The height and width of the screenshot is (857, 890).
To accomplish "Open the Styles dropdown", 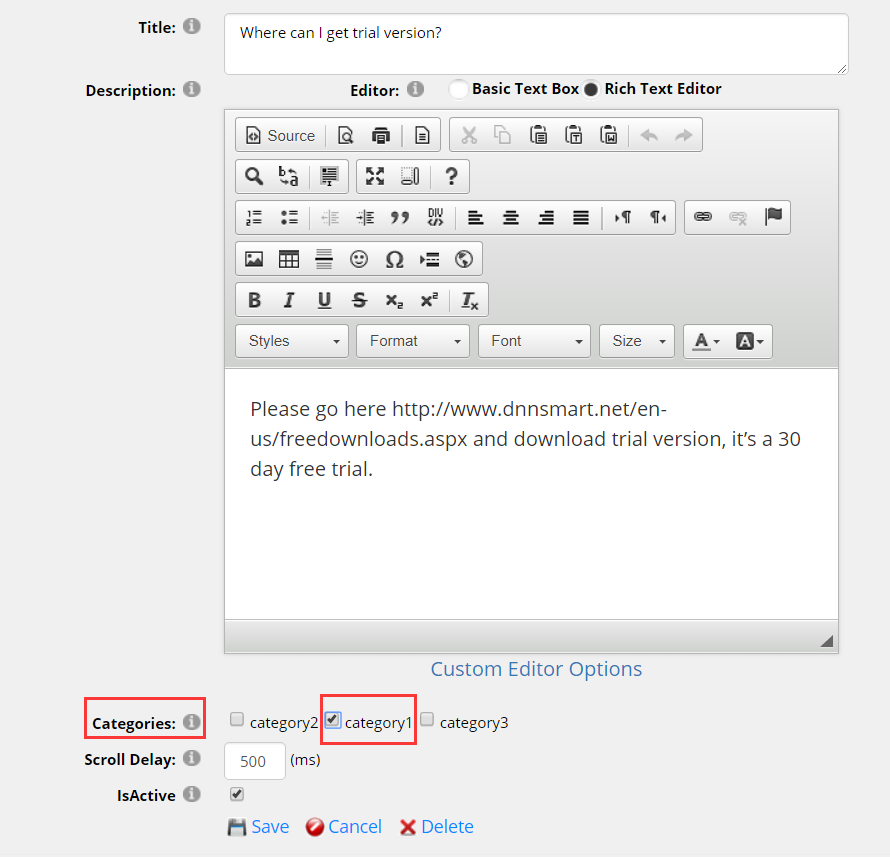I will coord(292,341).
